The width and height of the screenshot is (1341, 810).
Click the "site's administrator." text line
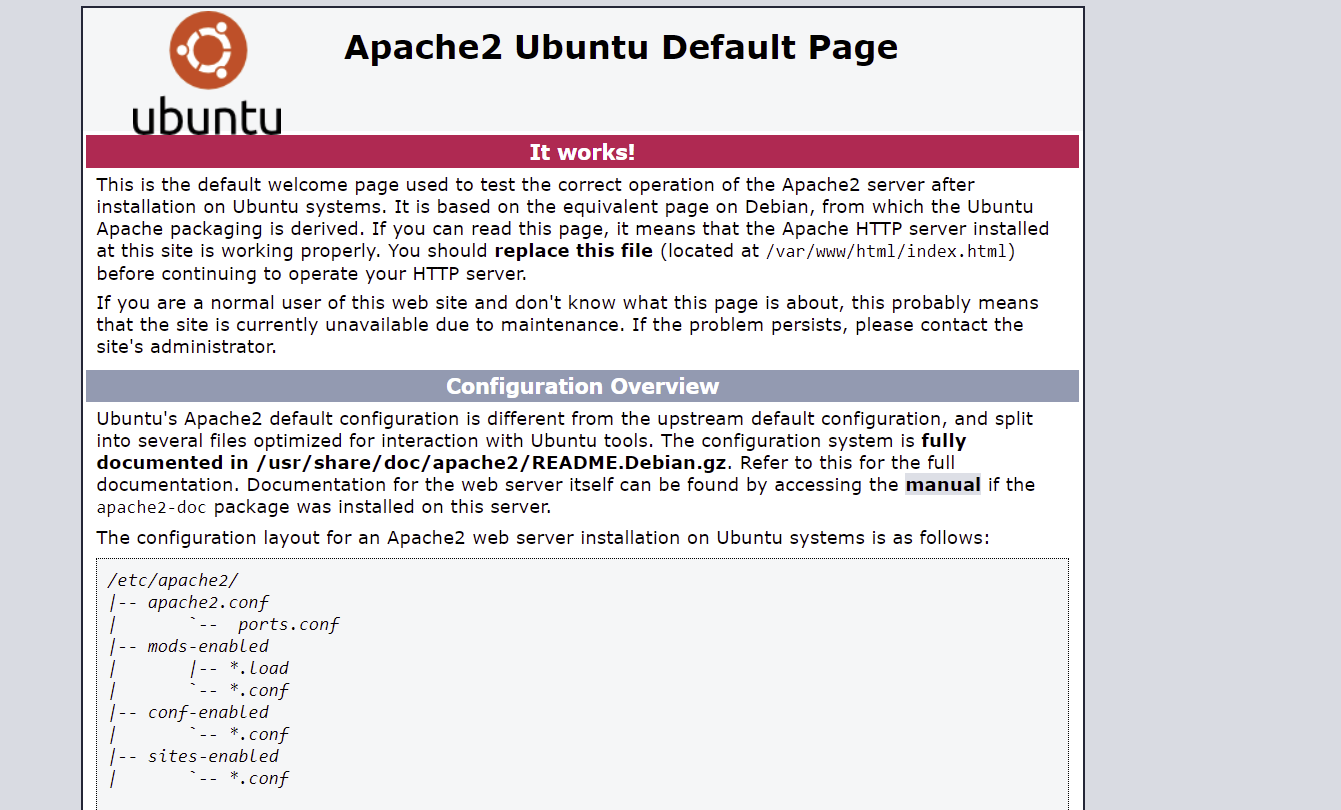click(186, 347)
